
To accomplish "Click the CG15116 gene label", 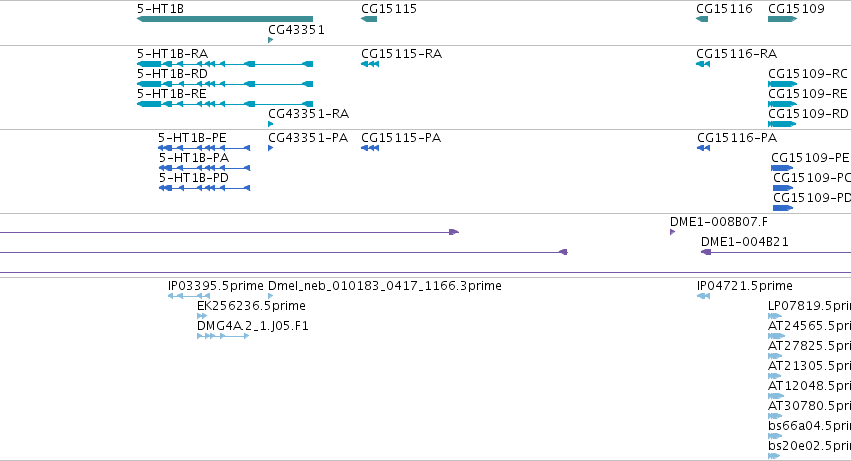I will (724, 9).
